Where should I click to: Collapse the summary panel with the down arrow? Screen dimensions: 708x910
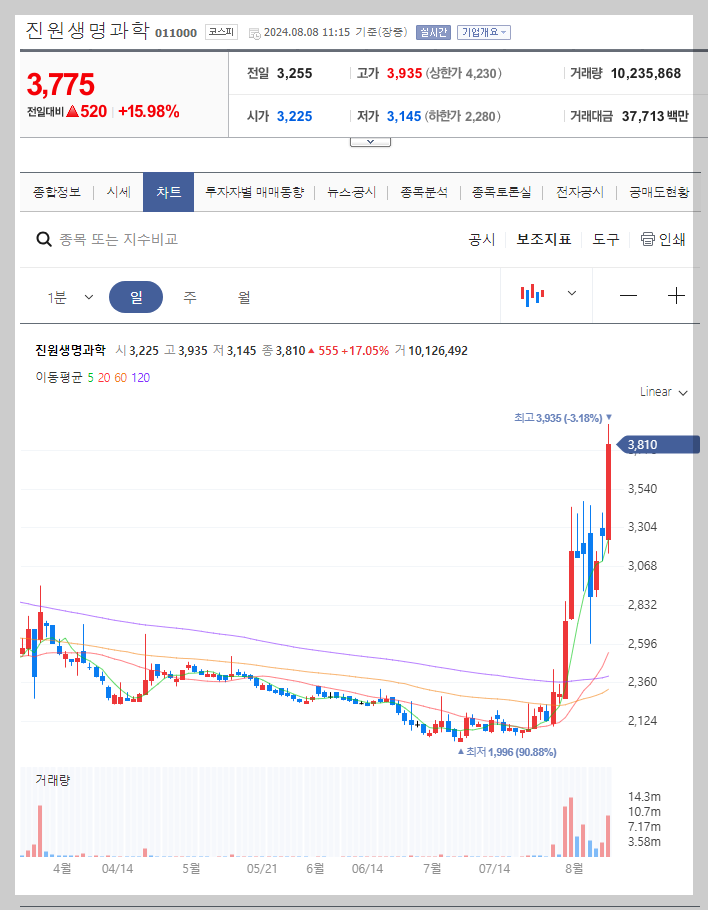(x=370, y=140)
